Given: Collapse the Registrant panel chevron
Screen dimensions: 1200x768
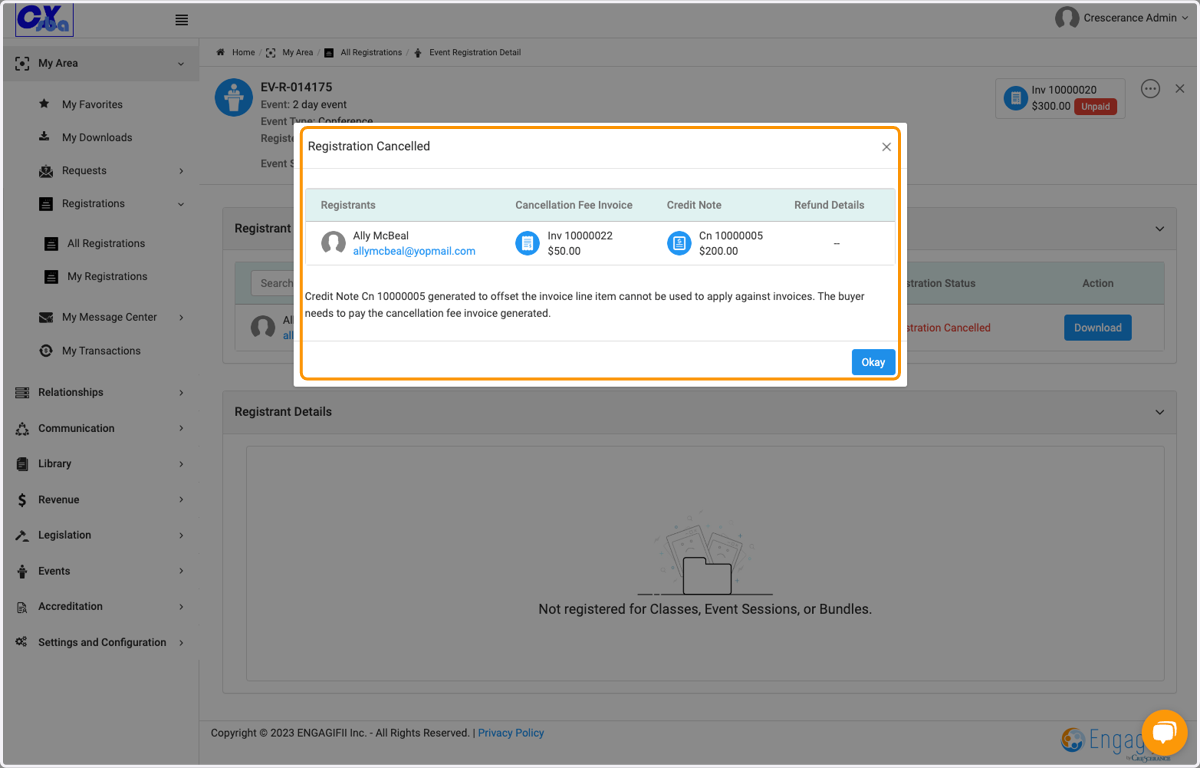Looking at the screenshot, I should [x=1160, y=229].
